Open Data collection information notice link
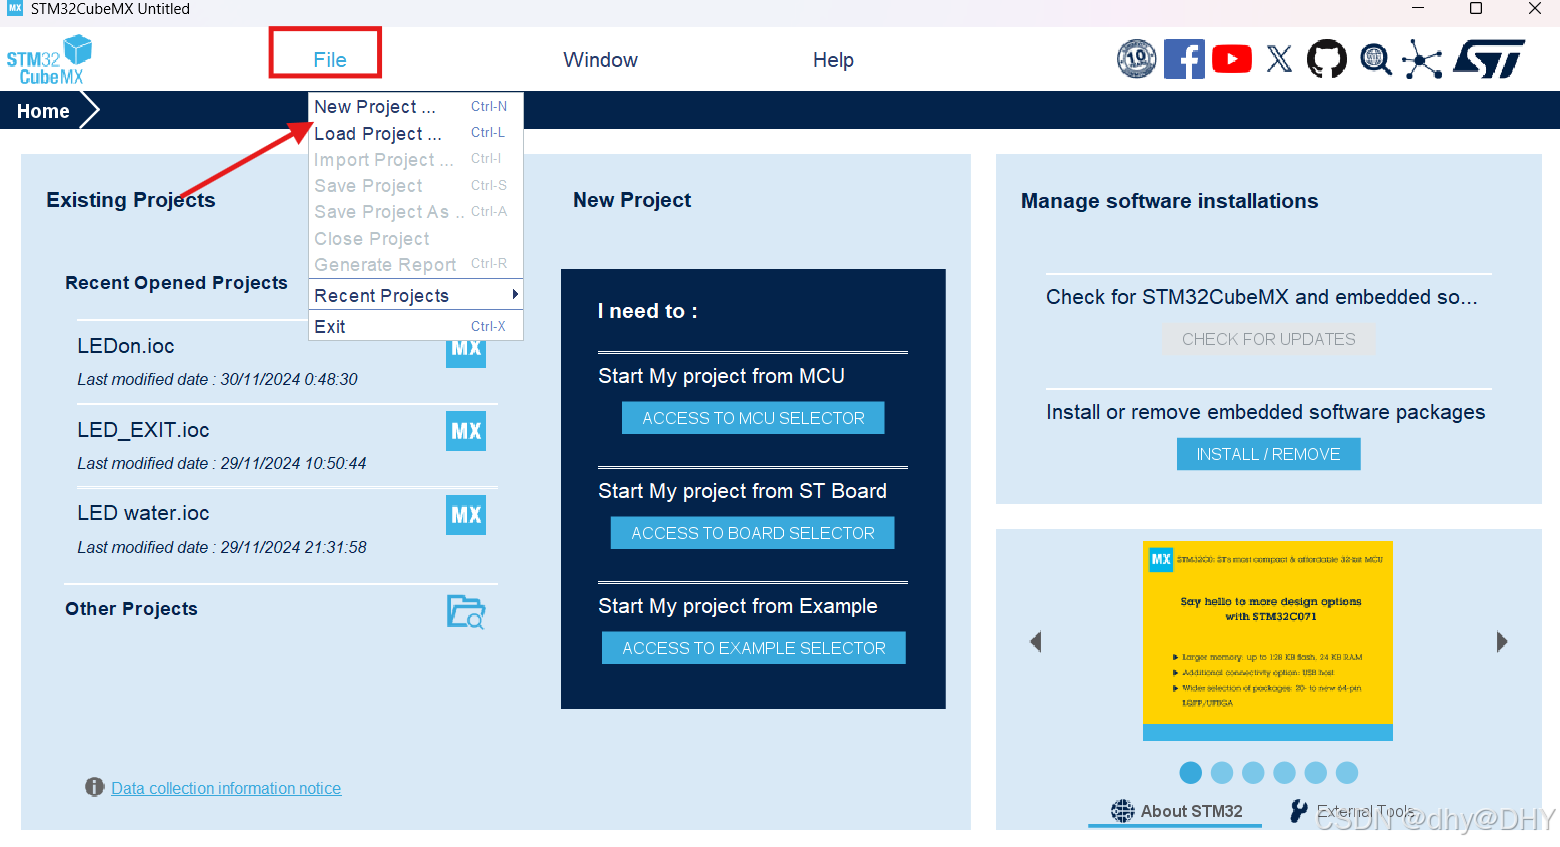This screenshot has width=1560, height=847. 226,788
